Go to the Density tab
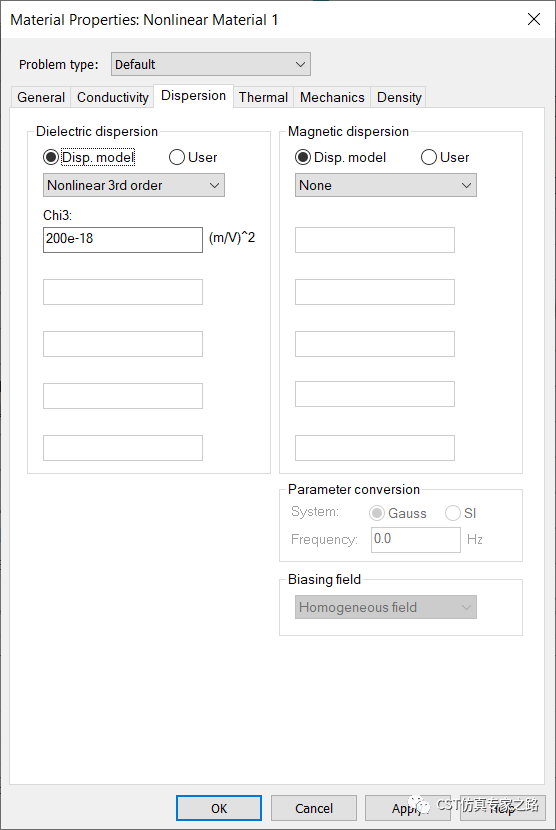 pyautogui.click(x=399, y=97)
